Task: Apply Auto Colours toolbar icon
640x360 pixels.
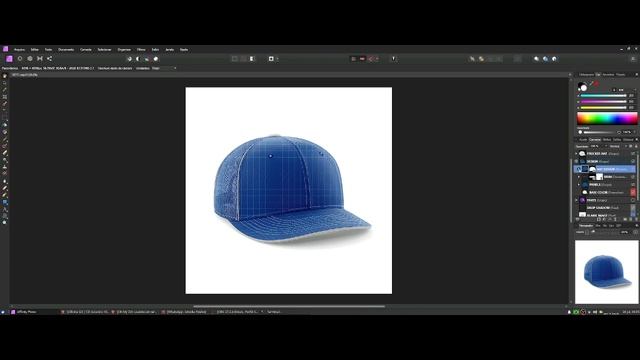Action: click(147, 59)
